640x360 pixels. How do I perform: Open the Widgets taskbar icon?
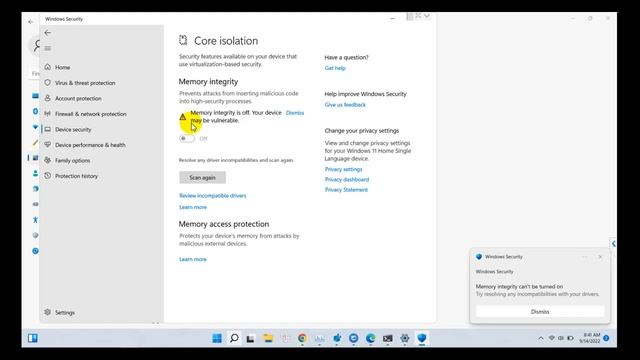click(x=33, y=338)
